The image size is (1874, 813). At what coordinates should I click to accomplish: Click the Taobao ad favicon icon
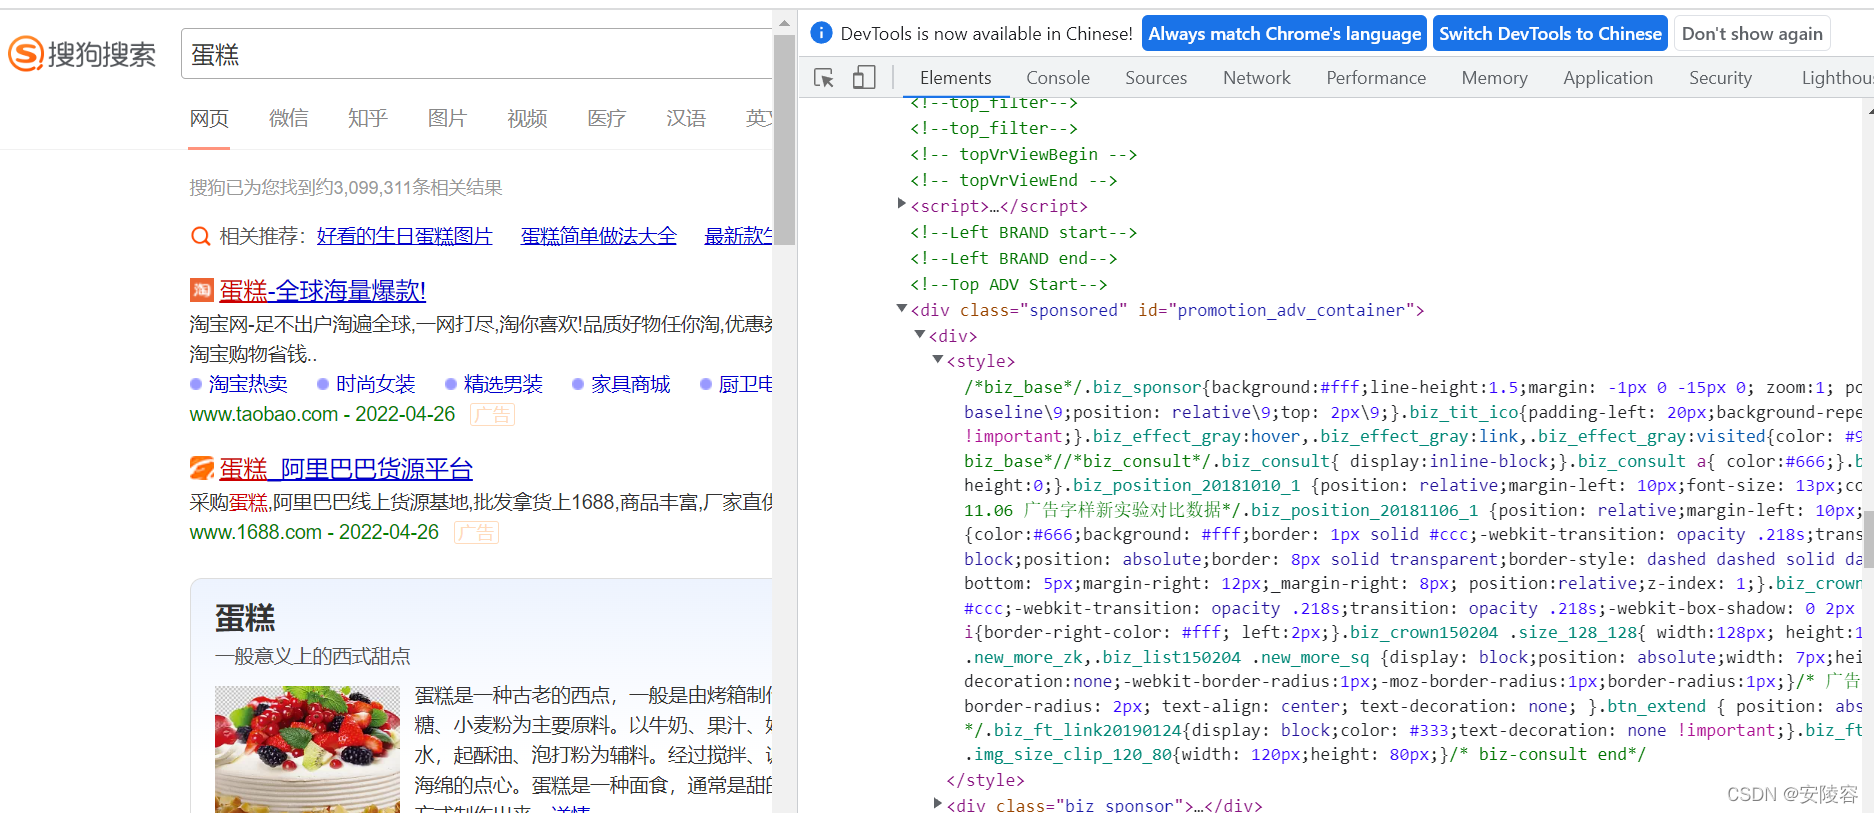click(202, 290)
